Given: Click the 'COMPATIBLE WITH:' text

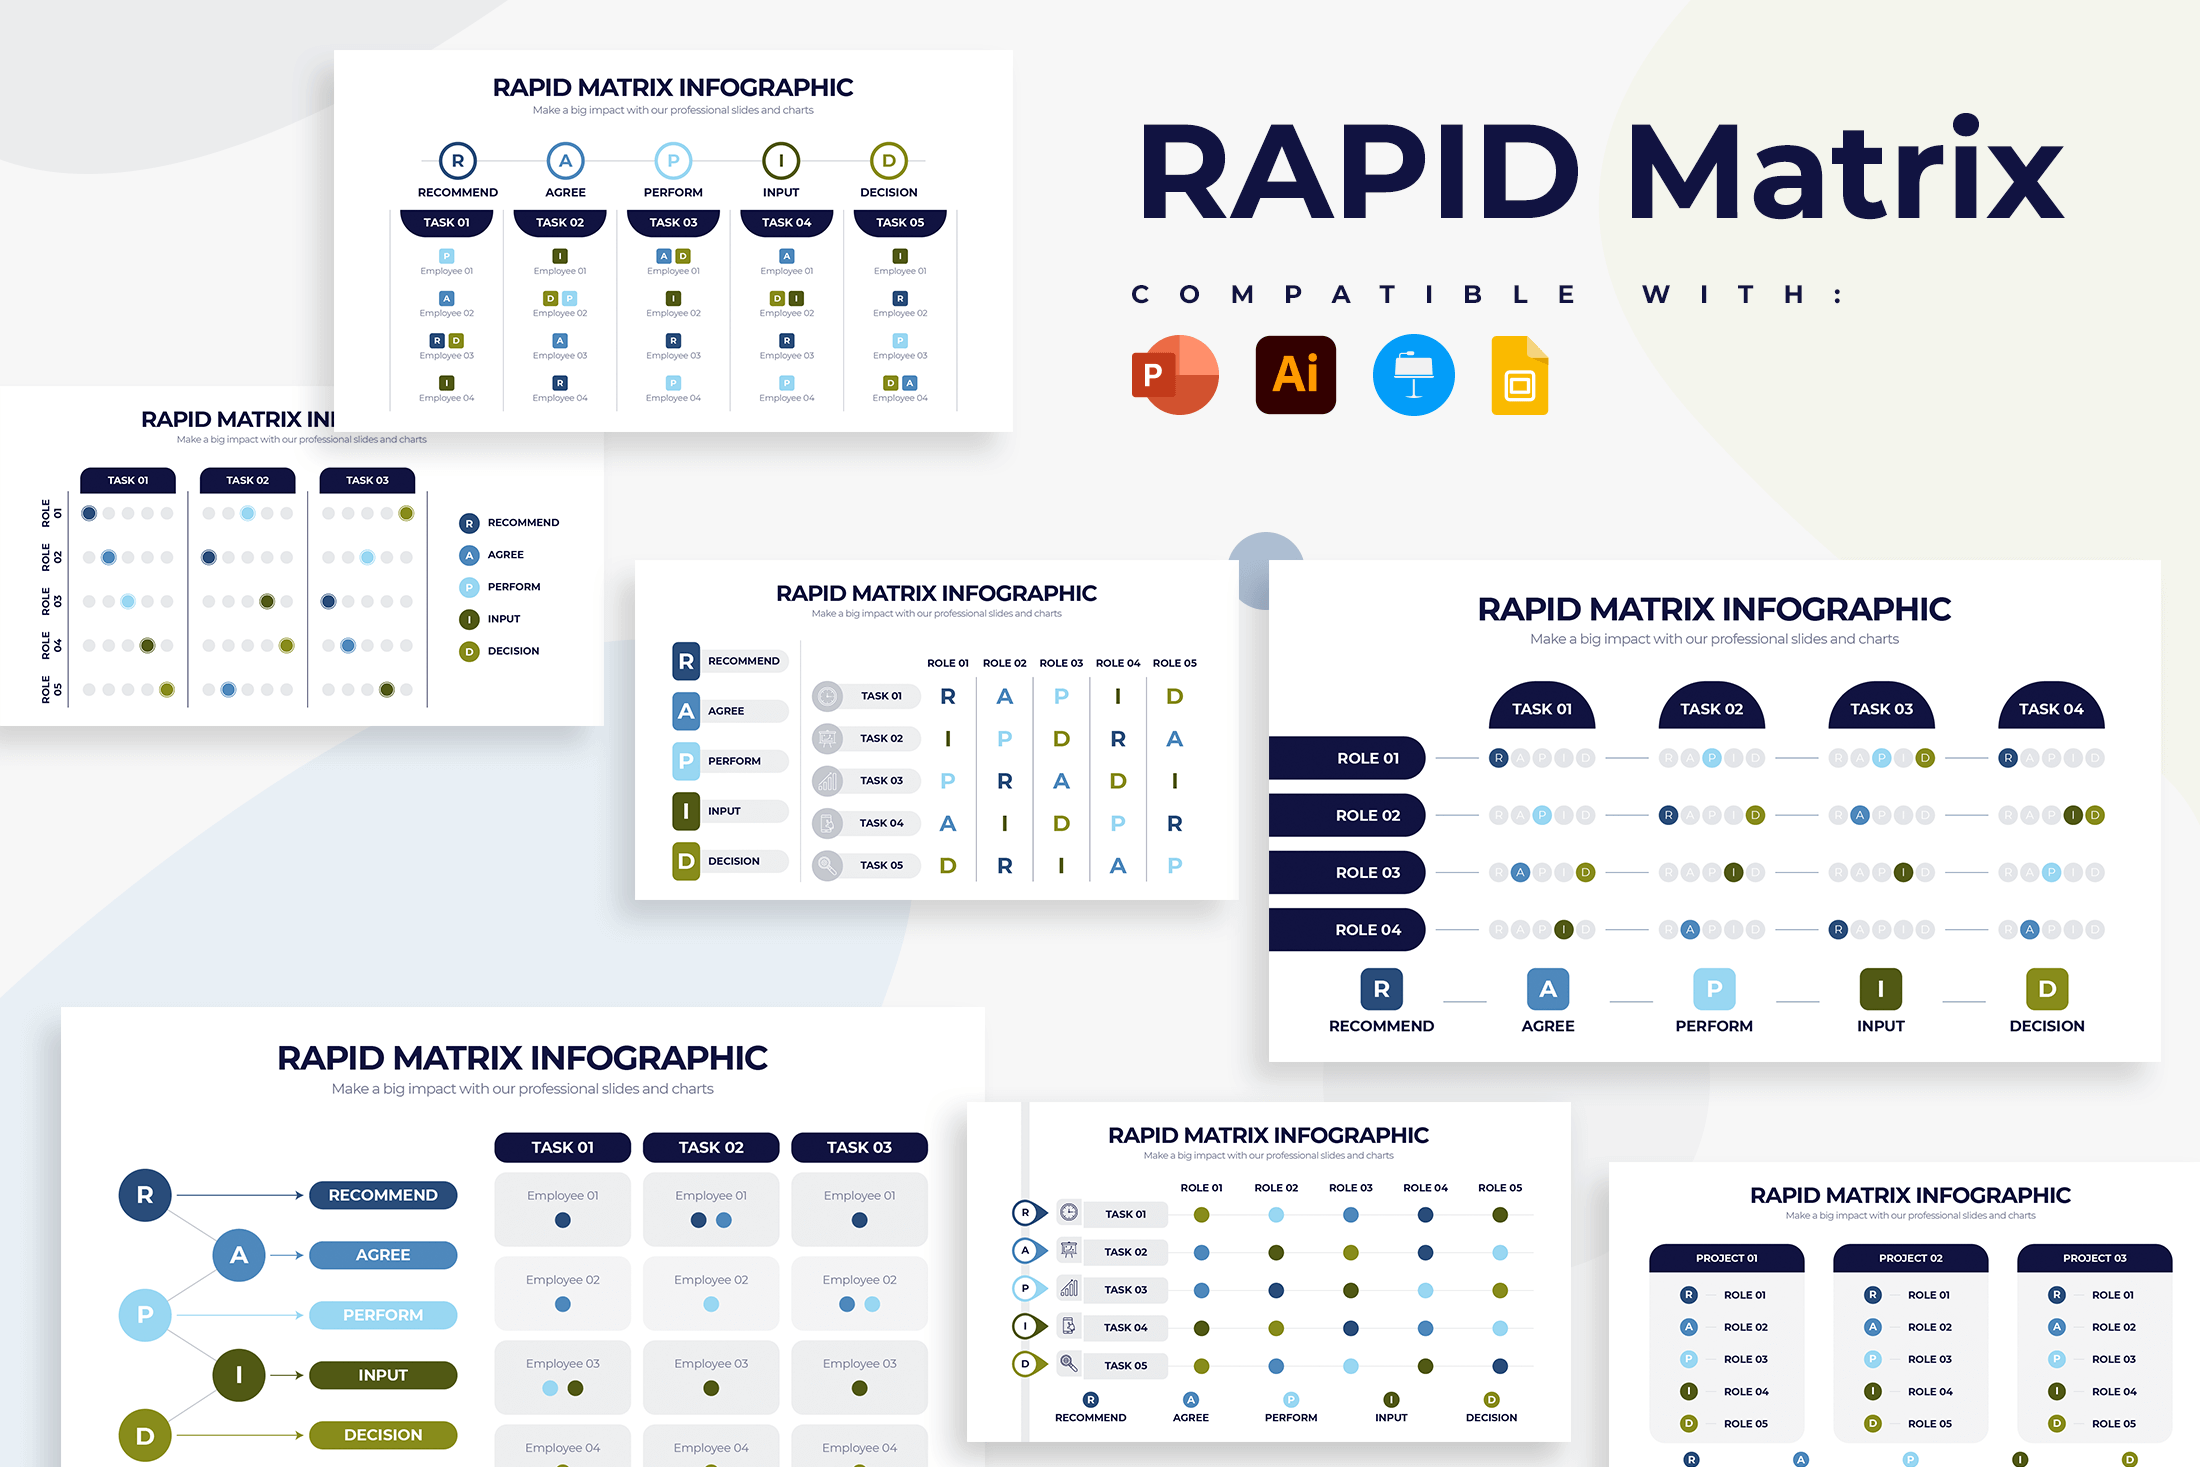Looking at the screenshot, I should click(x=1486, y=294).
